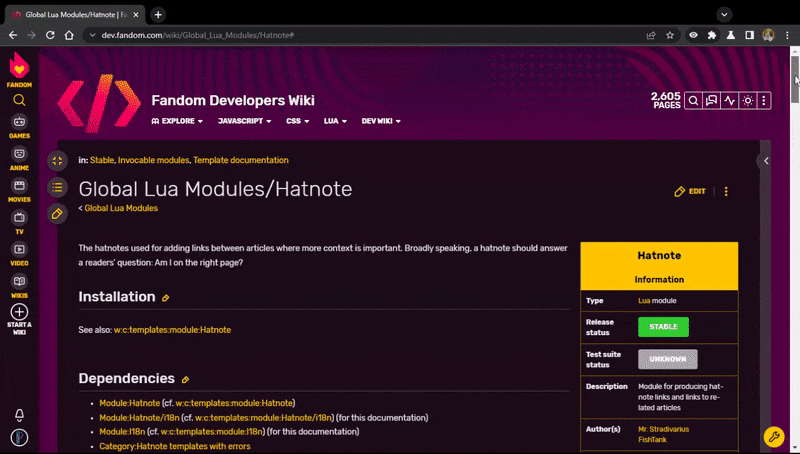Open search from the left sidebar magnifier
Viewport: 800px width, 454px height.
pyautogui.click(x=19, y=100)
